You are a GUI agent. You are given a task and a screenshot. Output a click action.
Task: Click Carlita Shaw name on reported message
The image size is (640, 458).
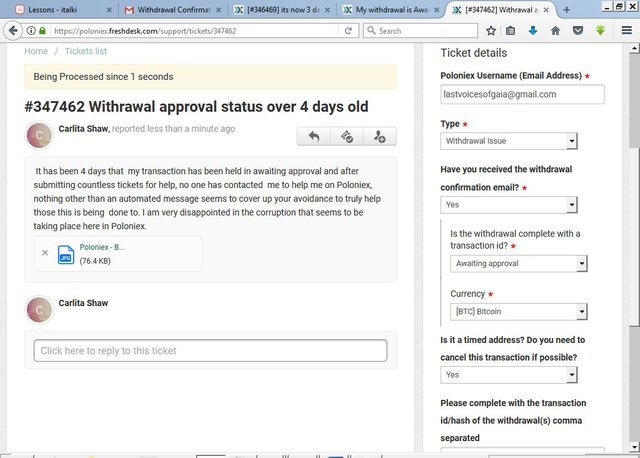84,129
